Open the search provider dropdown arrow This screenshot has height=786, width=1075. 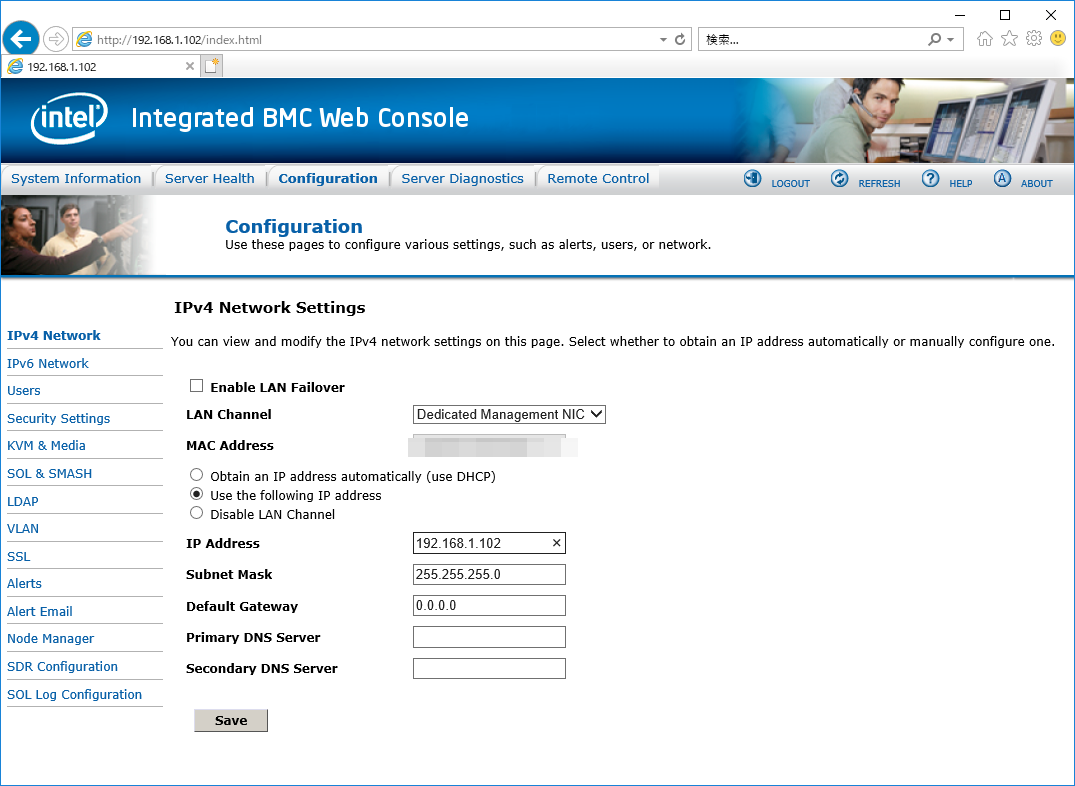click(x=951, y=40)
